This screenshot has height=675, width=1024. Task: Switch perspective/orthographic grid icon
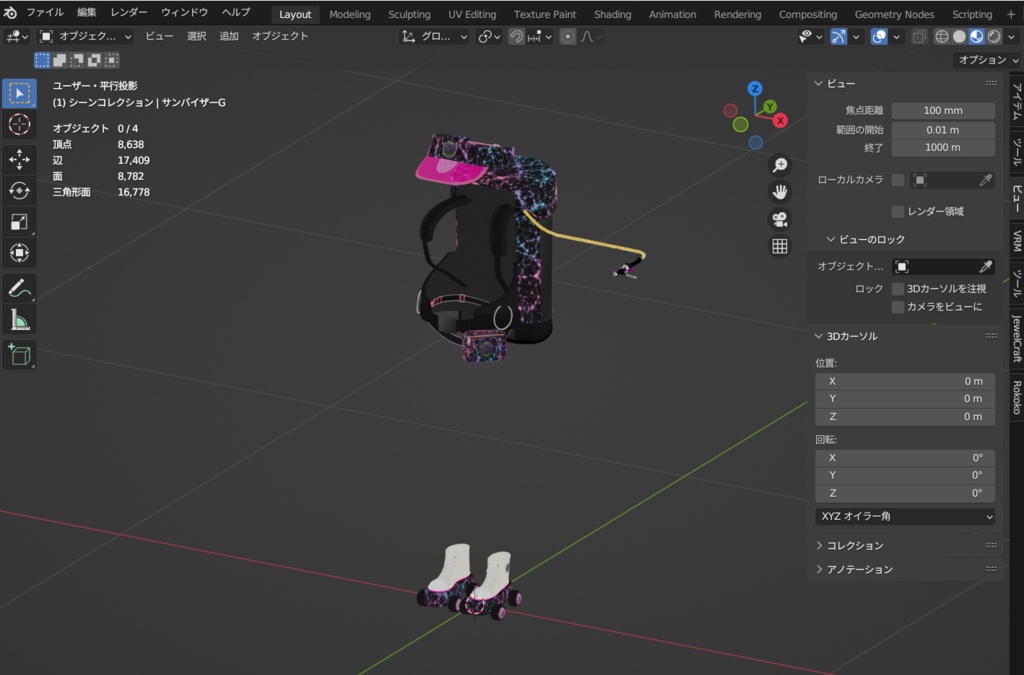tap(780, 246)
